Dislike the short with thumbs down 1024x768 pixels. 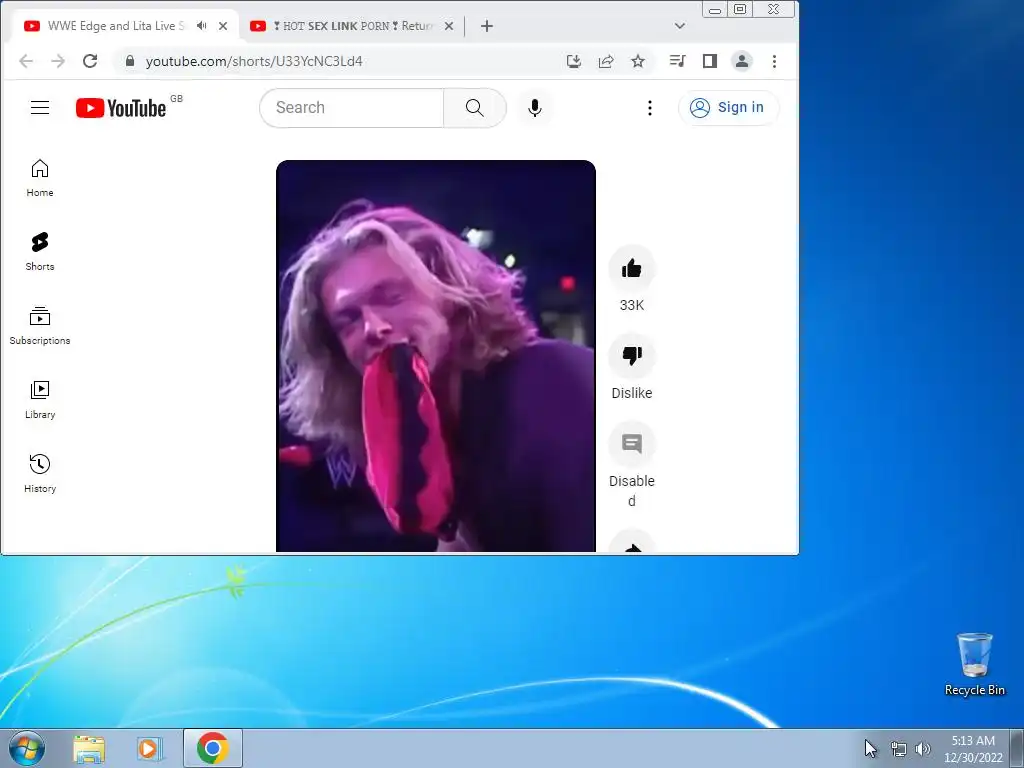(x=632, y=356)
